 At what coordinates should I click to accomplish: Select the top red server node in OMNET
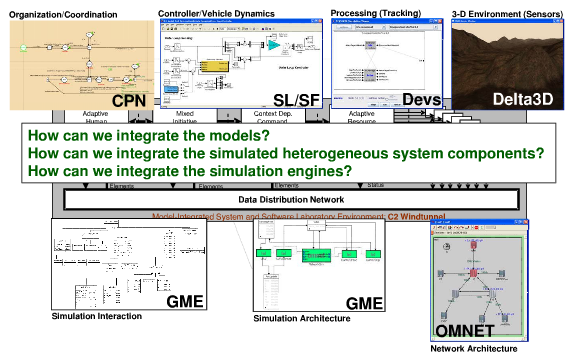pos(473,245)
